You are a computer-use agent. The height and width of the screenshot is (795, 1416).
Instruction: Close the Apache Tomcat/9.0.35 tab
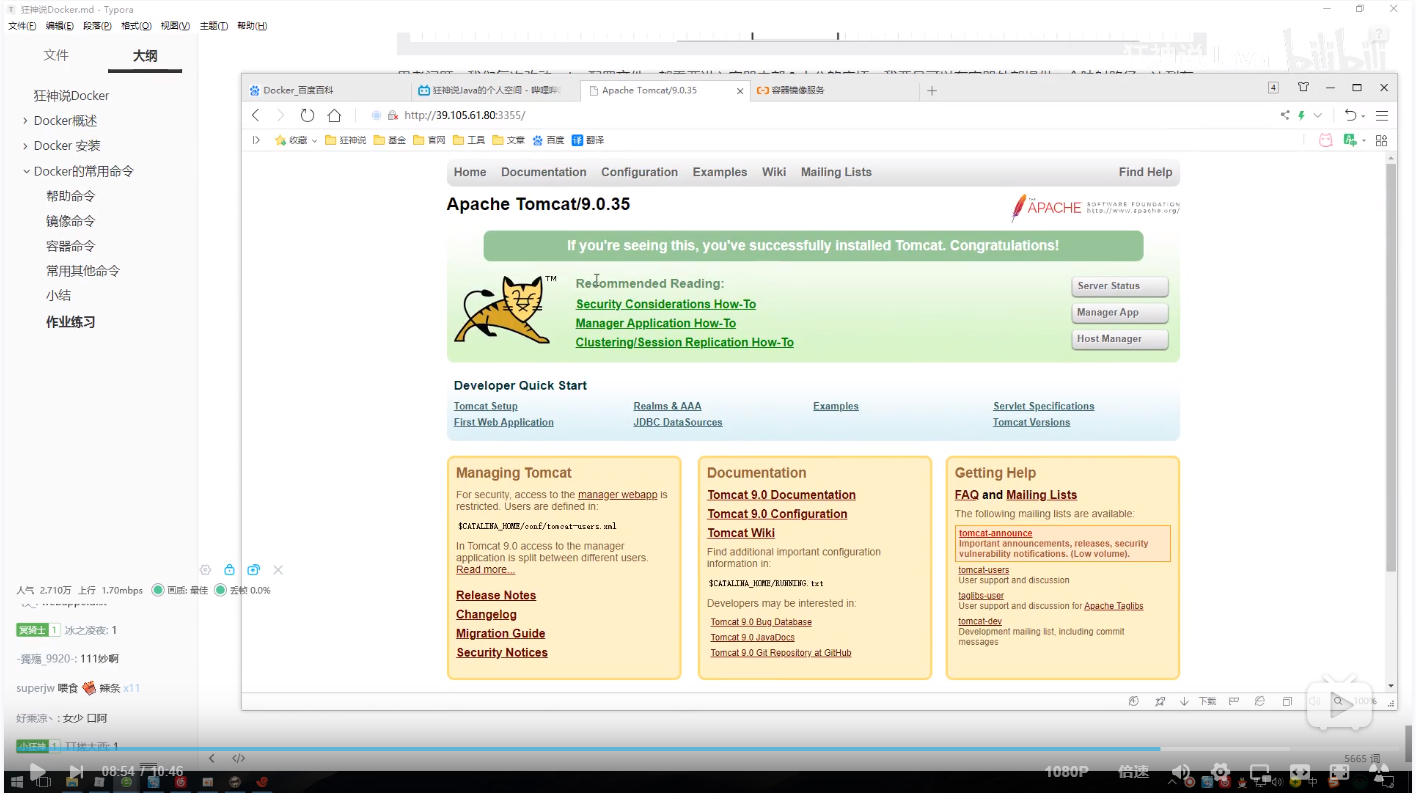(x=740, y=90)
